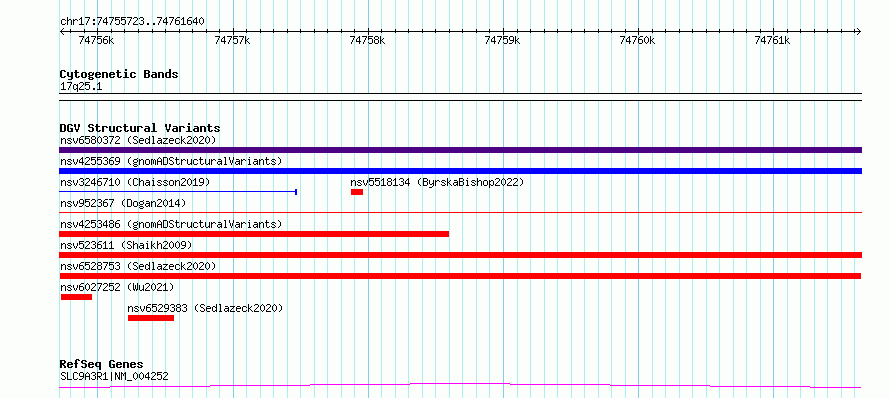Click the dark purple nsv6580372 variant bar

pyautogui.click(x=460, y=150)
